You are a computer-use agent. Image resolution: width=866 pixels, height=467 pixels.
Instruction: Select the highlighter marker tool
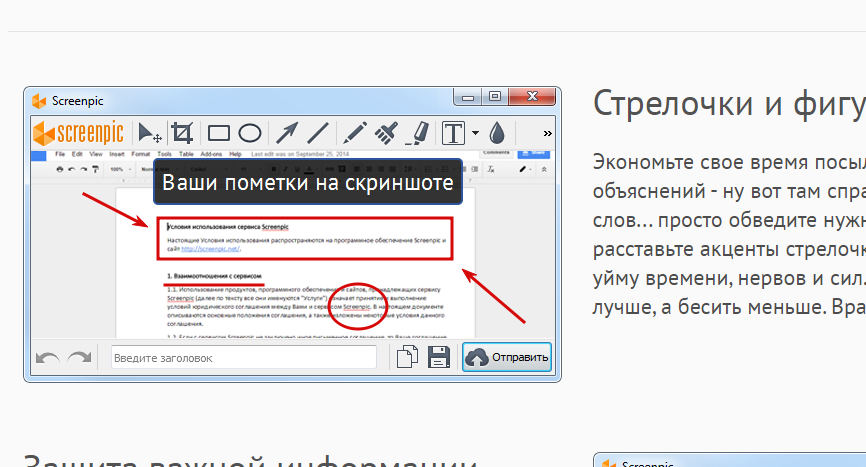pyautogui.click(x=418, y=133)
